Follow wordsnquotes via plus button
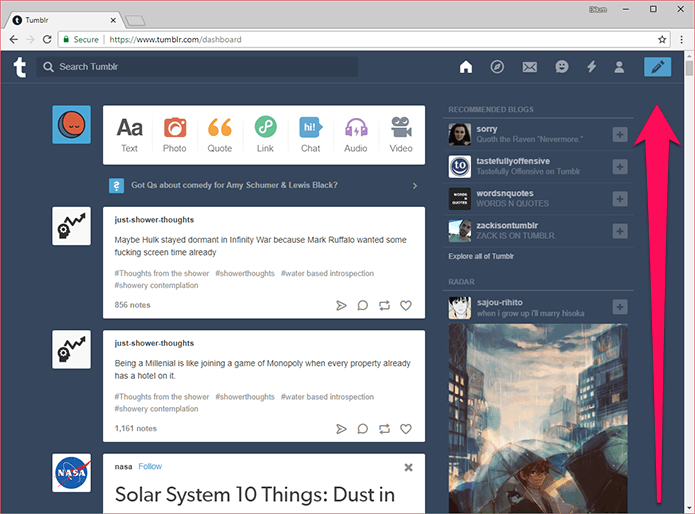Screen dimensions: 695x514 pyautogui.click(x=620, y=199)
